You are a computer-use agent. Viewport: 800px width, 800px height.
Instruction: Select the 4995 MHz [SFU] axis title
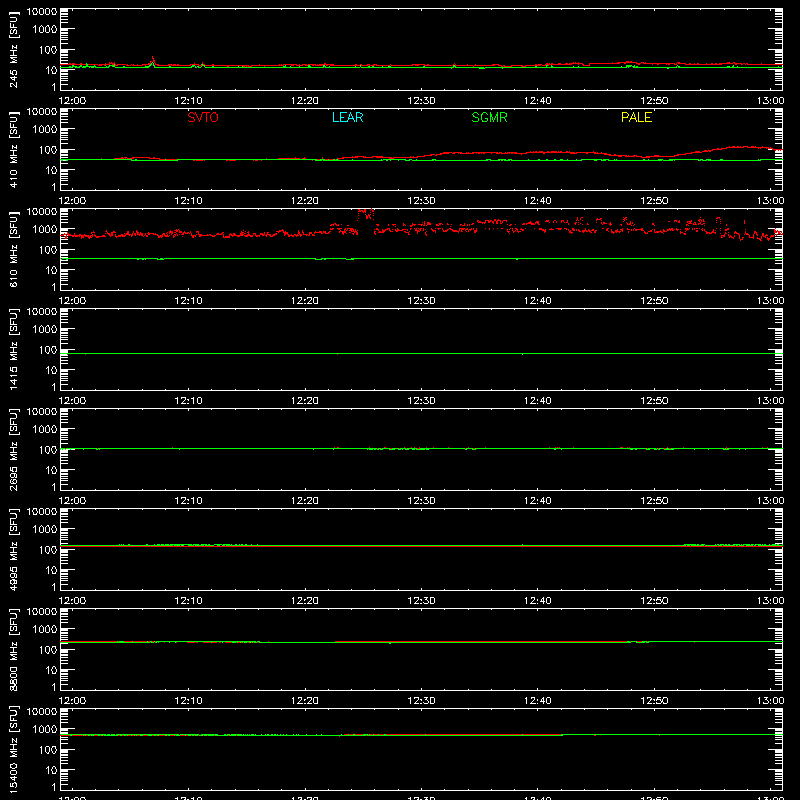pos(13,549)
